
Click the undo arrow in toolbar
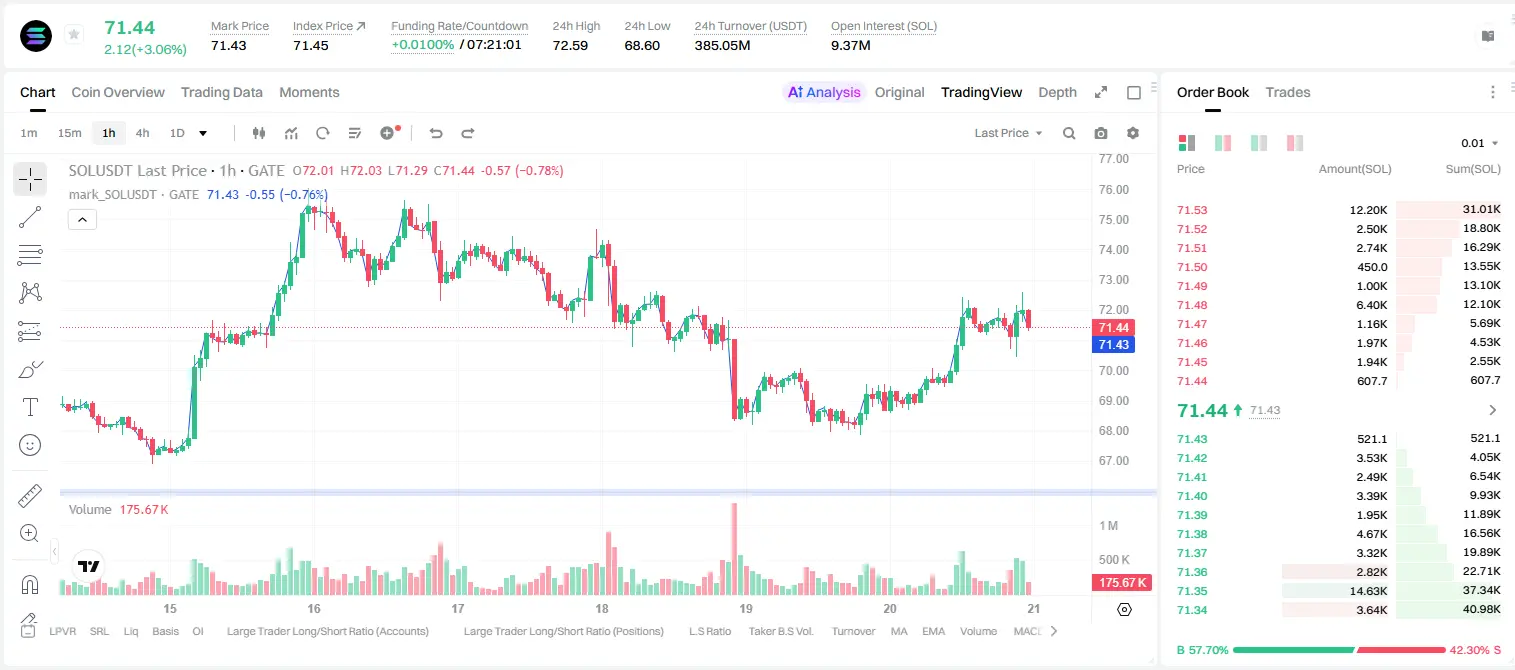click(435, 133)
